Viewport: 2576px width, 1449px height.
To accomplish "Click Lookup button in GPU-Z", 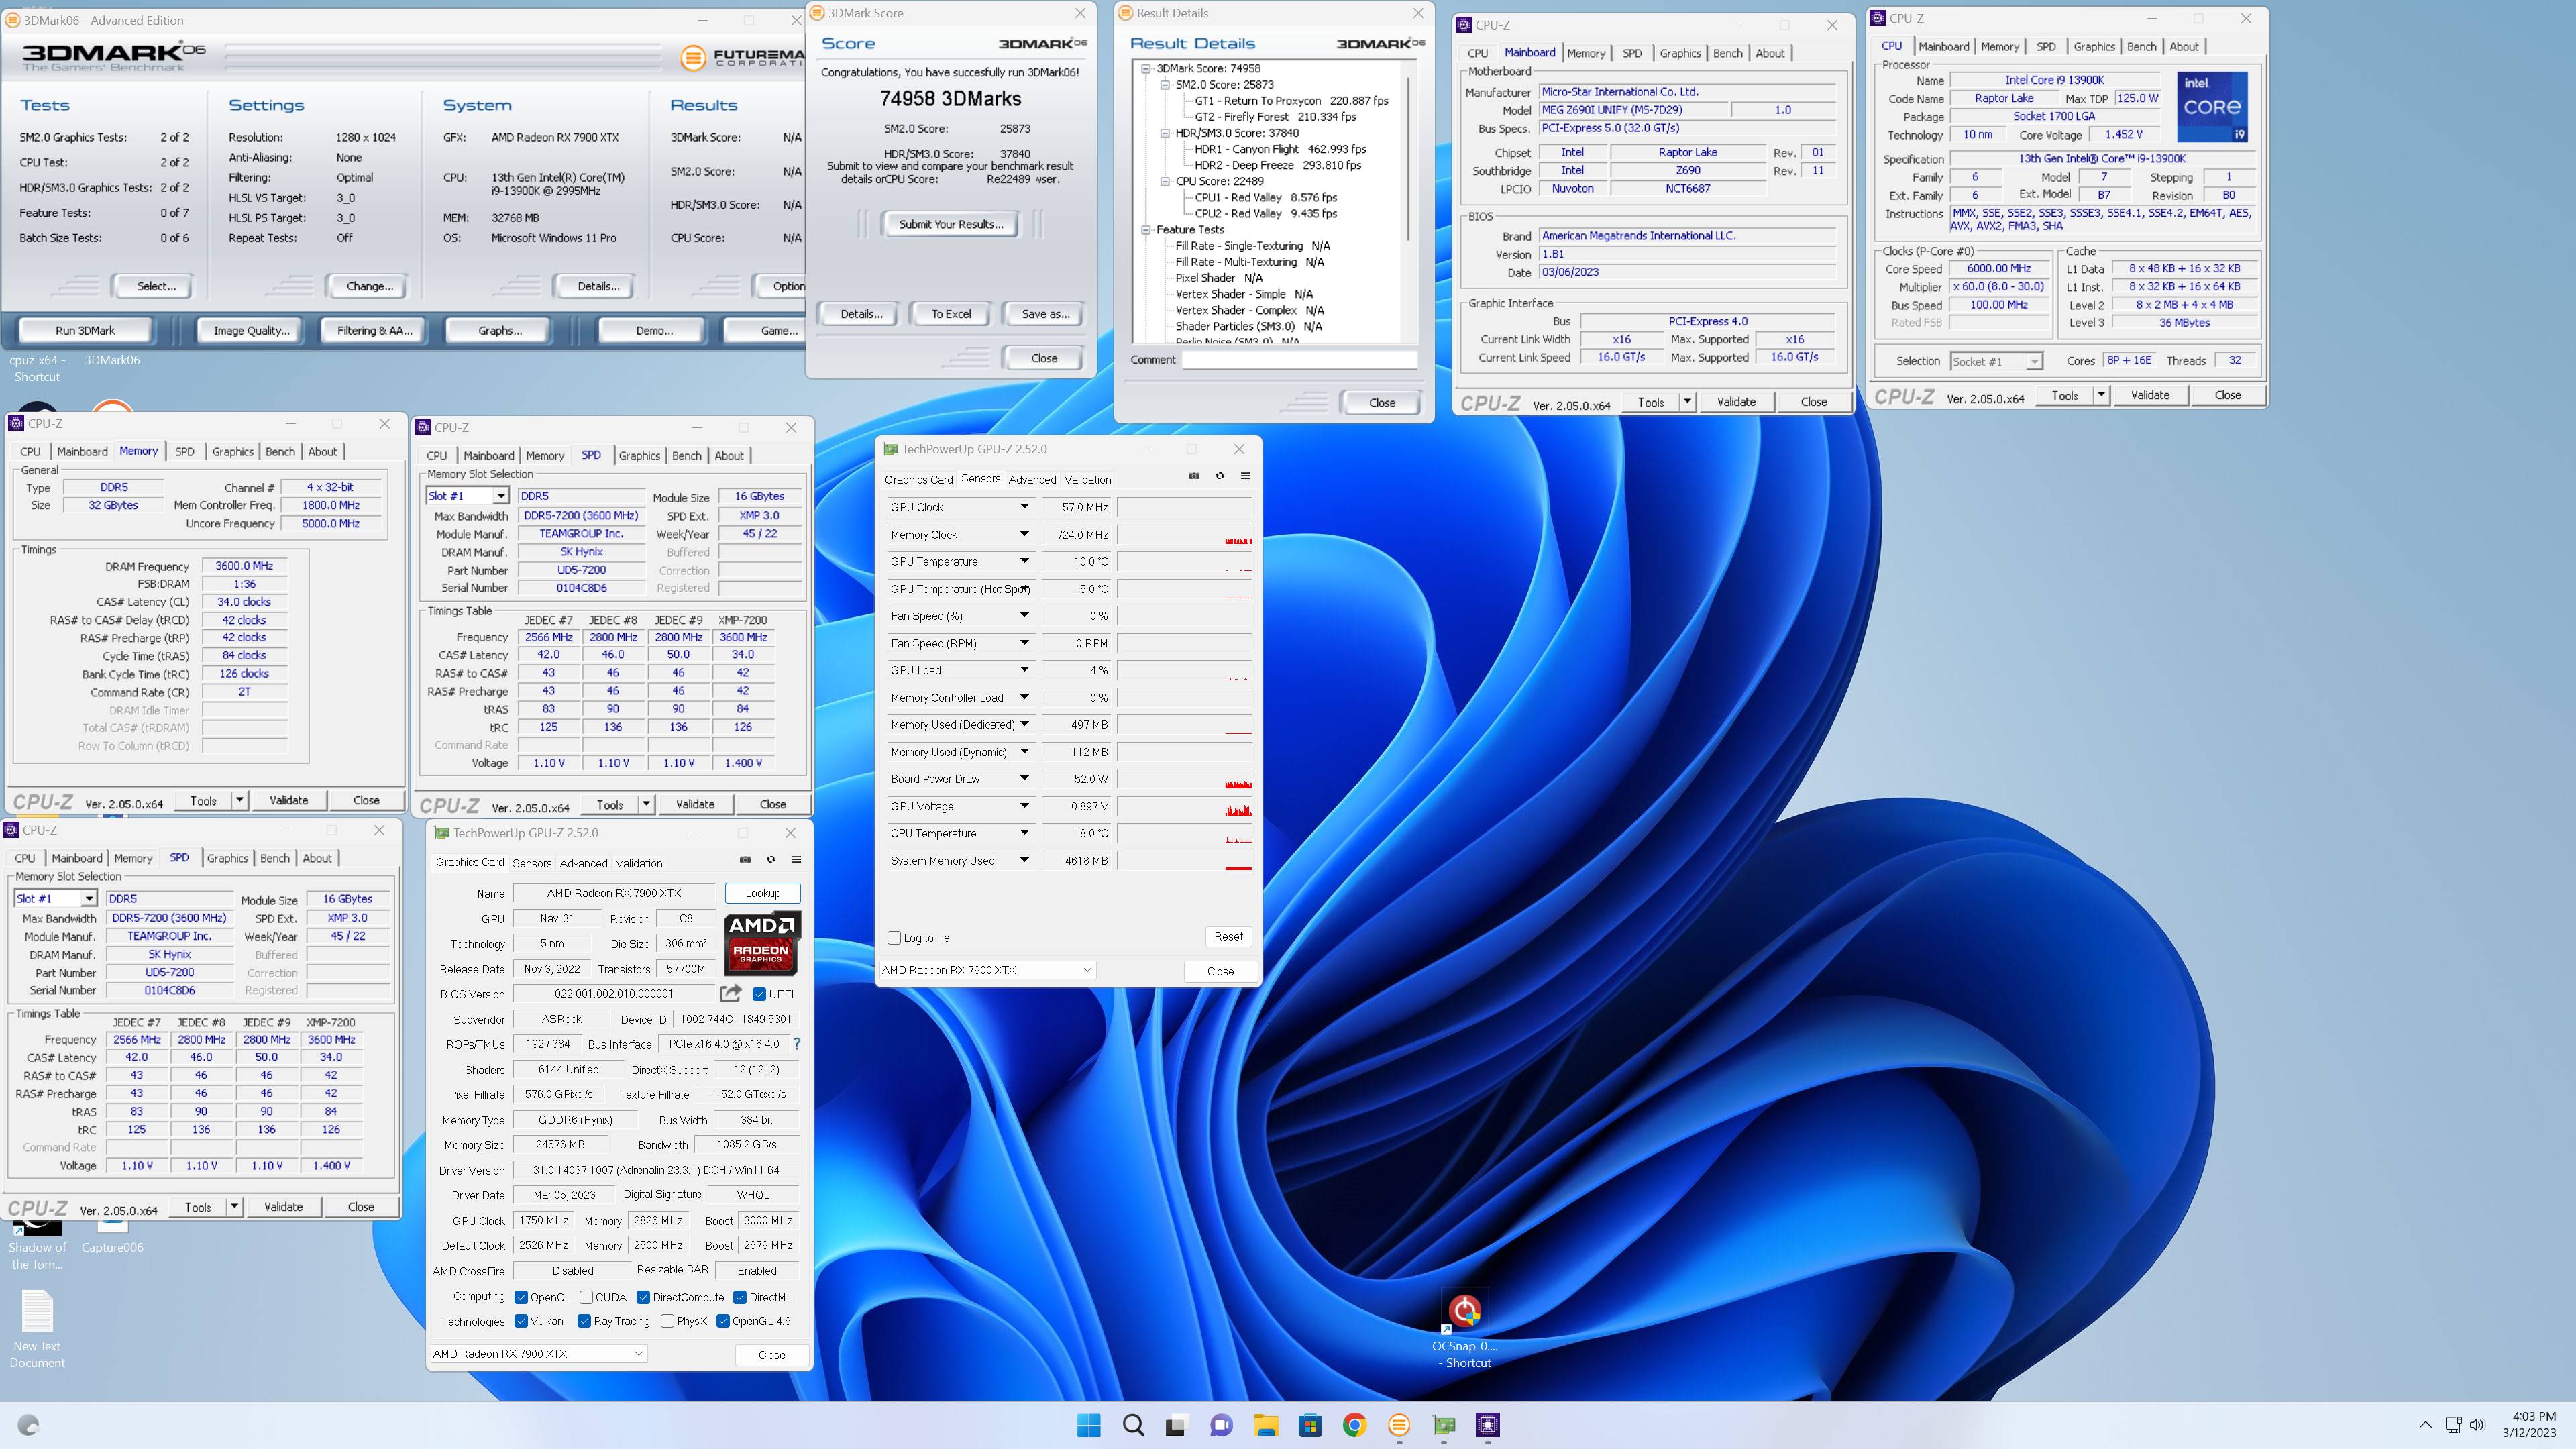I will coord(762,893).
